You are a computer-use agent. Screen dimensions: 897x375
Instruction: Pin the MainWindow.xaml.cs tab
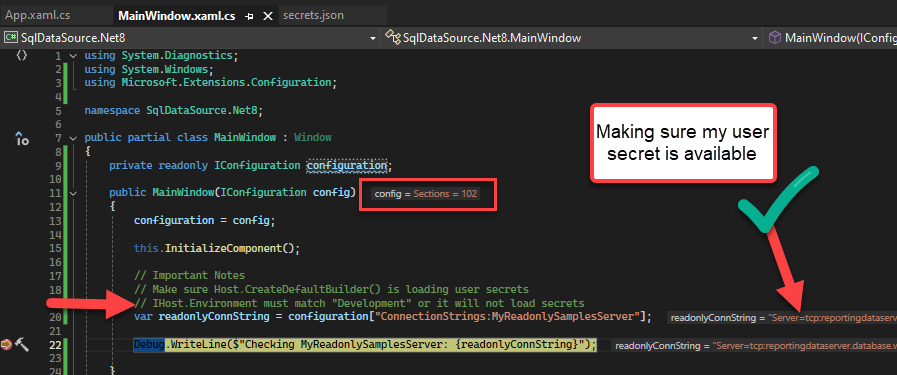pos(249,16)
